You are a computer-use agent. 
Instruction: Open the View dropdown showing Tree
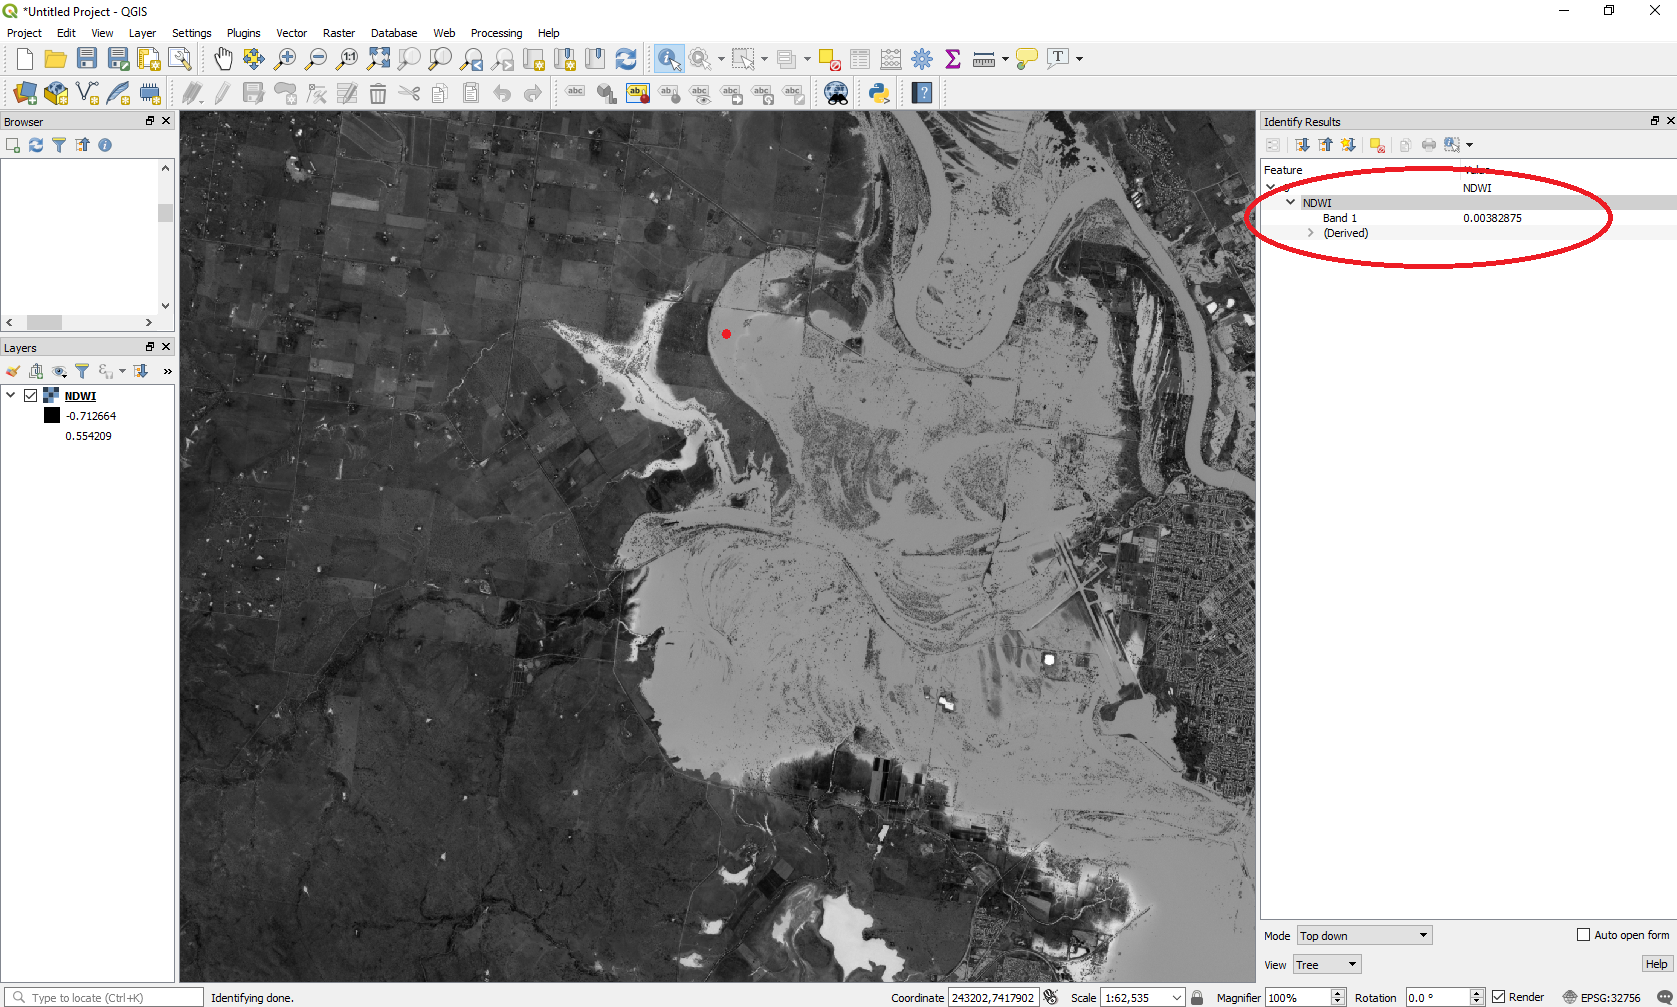pos(1326,965)
